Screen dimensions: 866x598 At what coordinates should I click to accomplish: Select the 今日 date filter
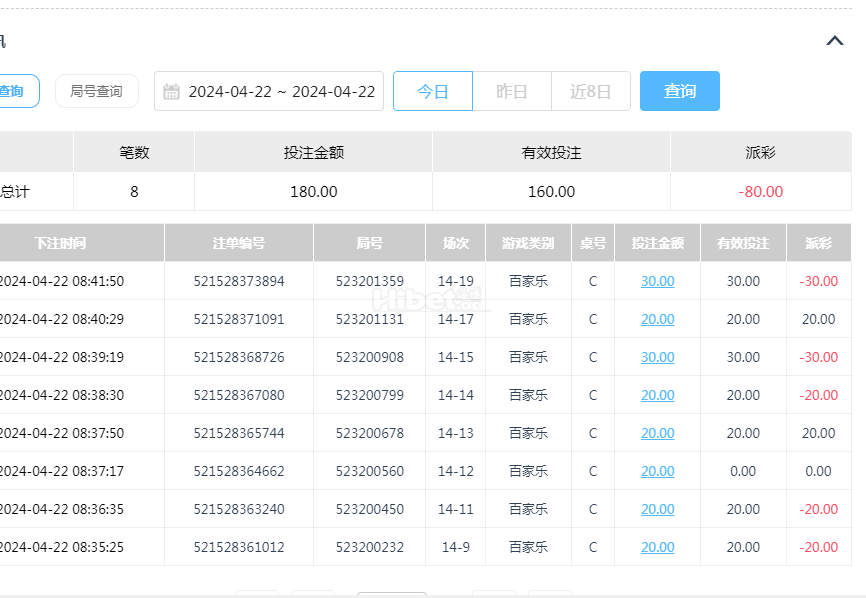pos(432,91)
